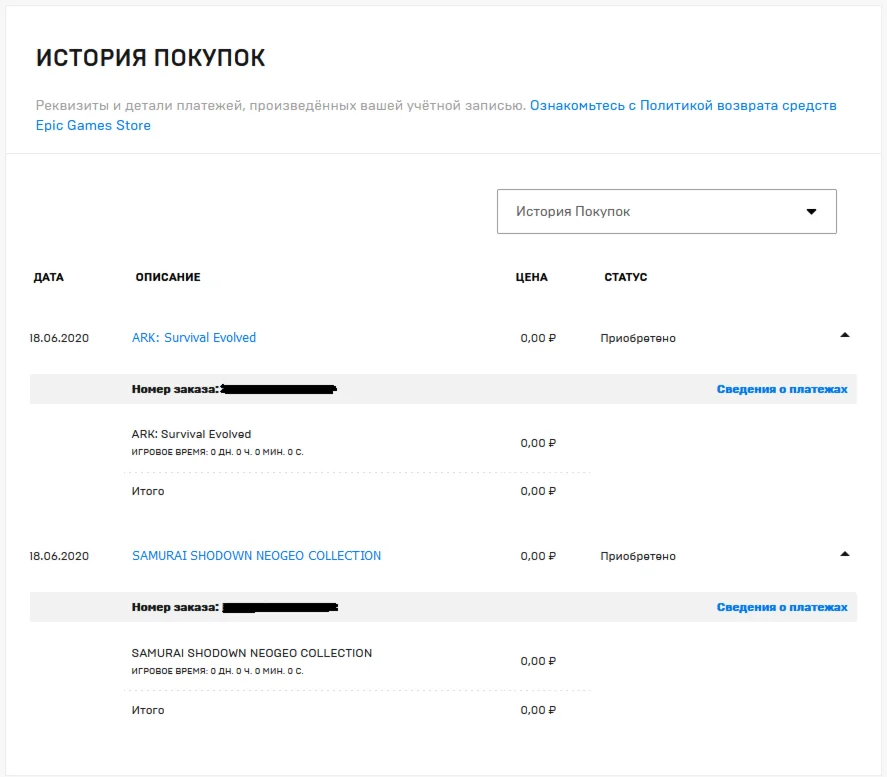Click the ОПИСАНИЕ column header
Viewport: 887px width, 777px height.
point(168,277)
